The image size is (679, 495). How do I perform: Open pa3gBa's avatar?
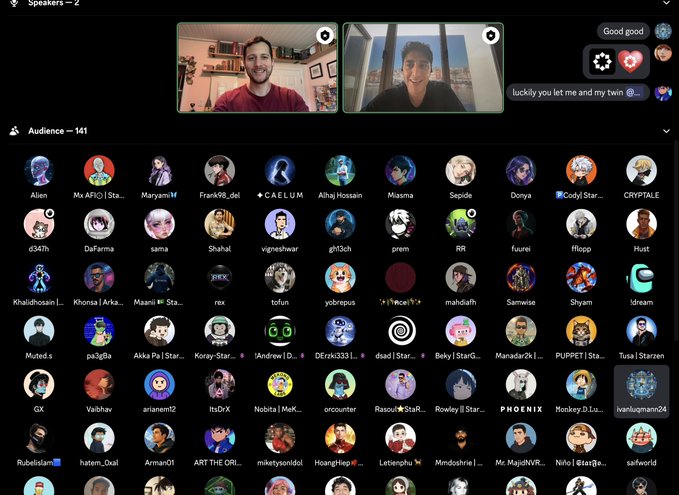coord(99,331)
